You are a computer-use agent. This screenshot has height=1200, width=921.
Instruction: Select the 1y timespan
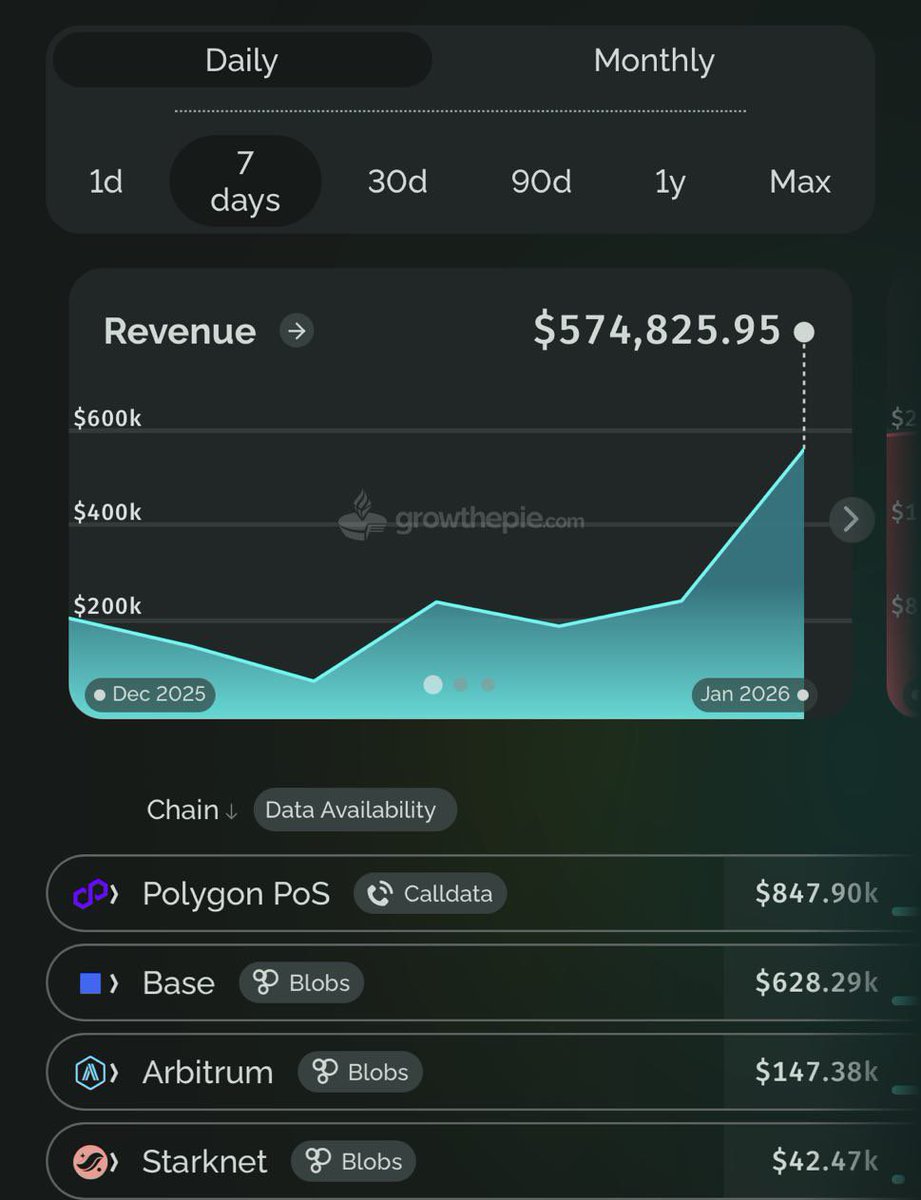pos(670,182)
